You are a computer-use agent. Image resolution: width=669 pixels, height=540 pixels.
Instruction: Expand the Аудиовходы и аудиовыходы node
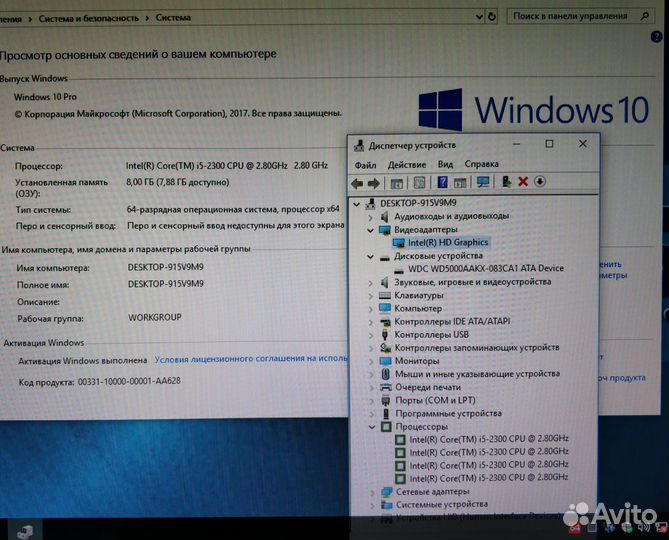[370, 218]
